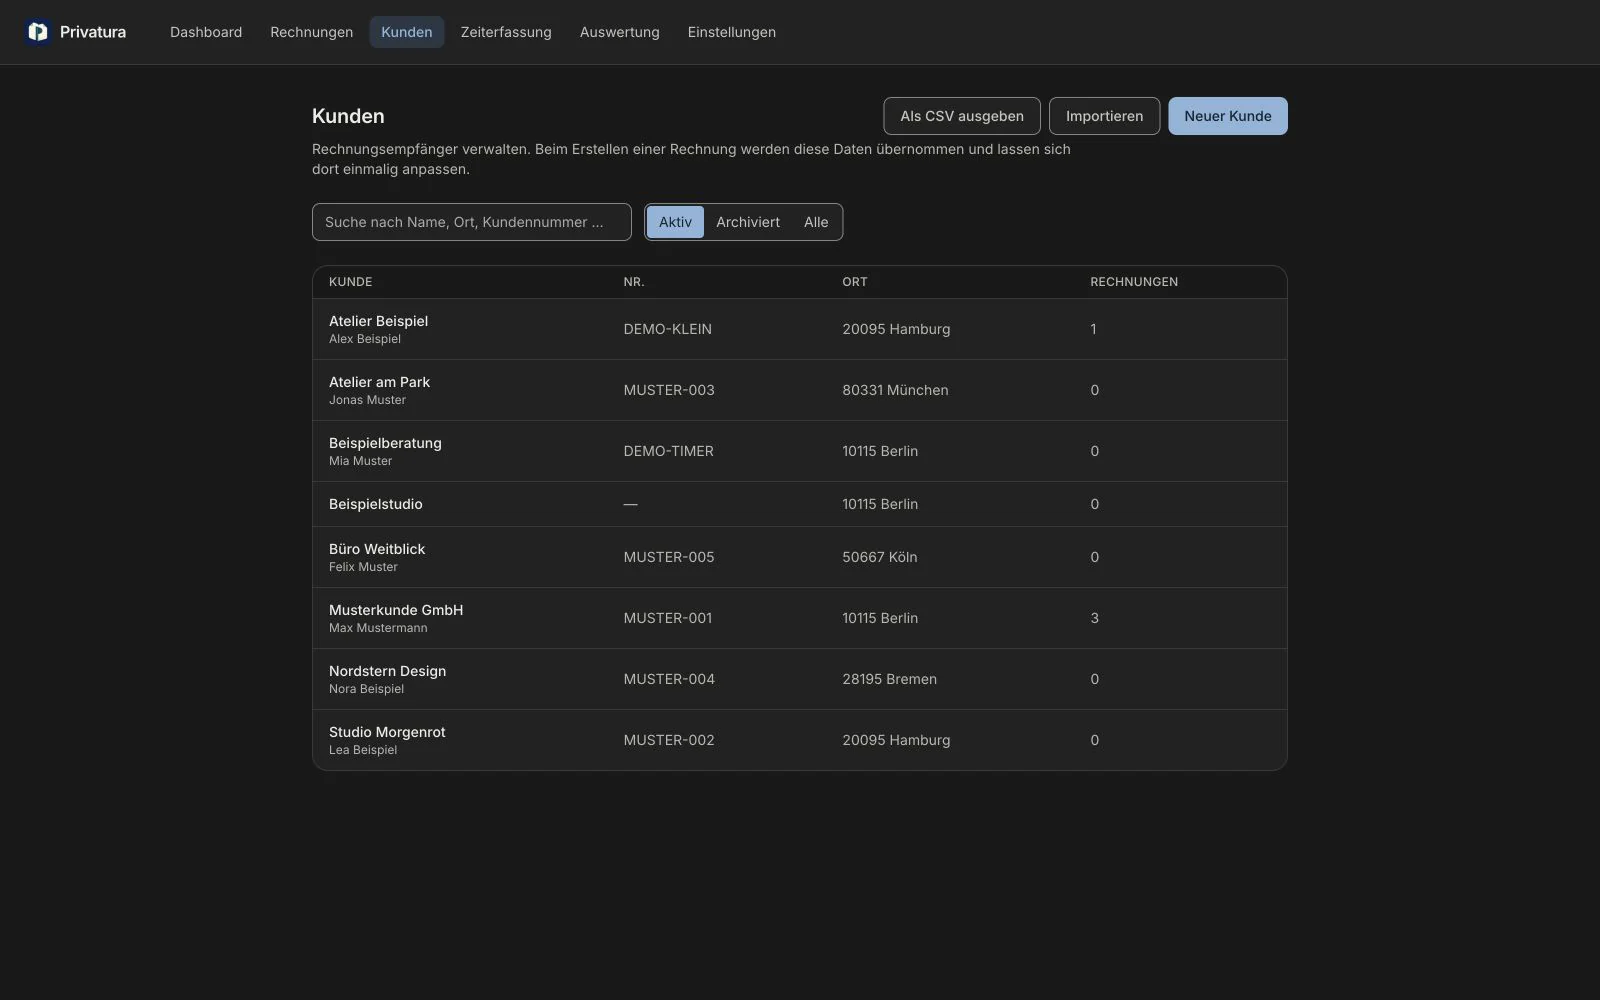The width and height of the screenshot is (1600, 1000).
Task: Create a customer with Neuer Kunde
Action: [x=1228, y=116]
